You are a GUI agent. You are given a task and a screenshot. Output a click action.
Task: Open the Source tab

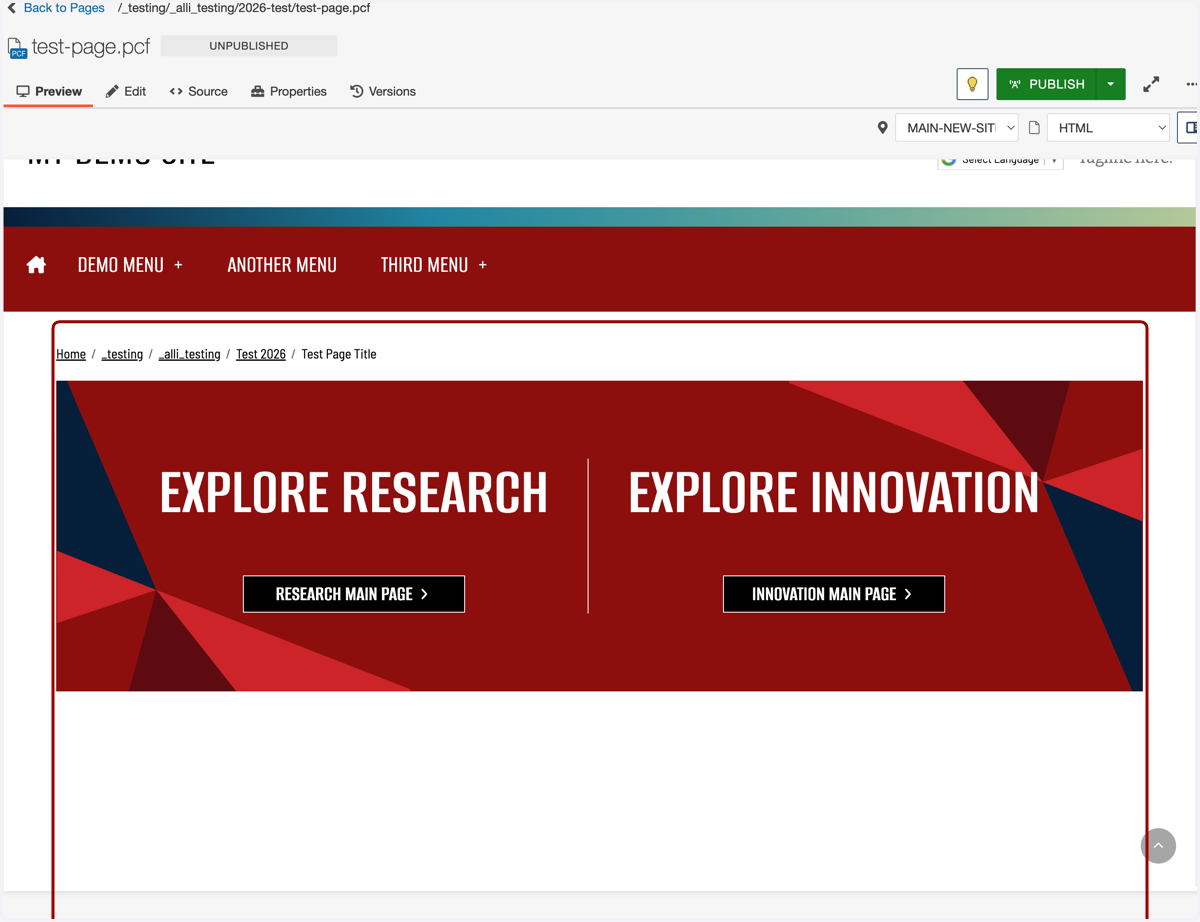pyautogui.click(x=198, y=91)
